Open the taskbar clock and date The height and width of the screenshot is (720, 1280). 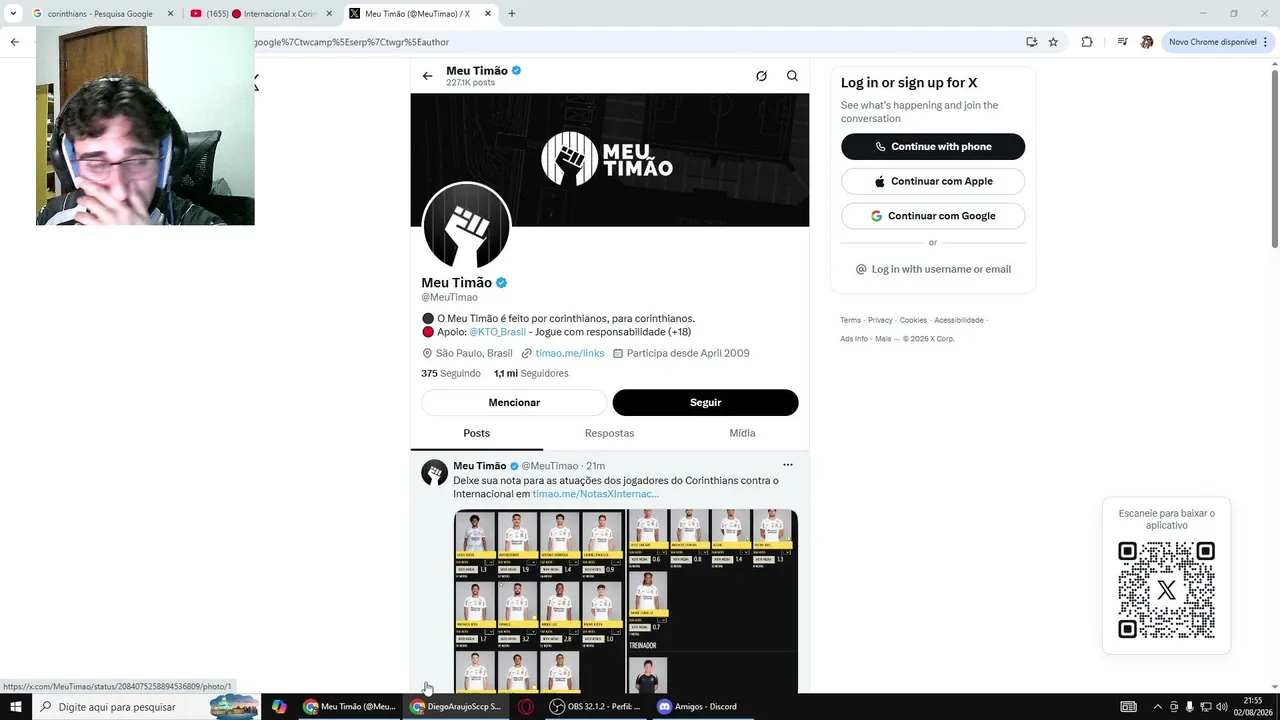(x=1253, y=707)
